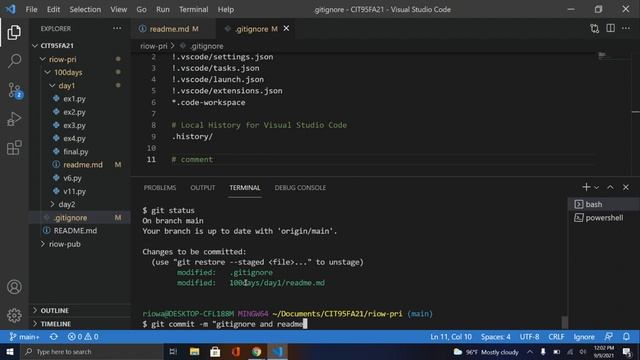Image resolution: width=640 pixels, height=360 pixels.
Task: Open Microsoft Store from the taskbar
Action: coord(215,351)
